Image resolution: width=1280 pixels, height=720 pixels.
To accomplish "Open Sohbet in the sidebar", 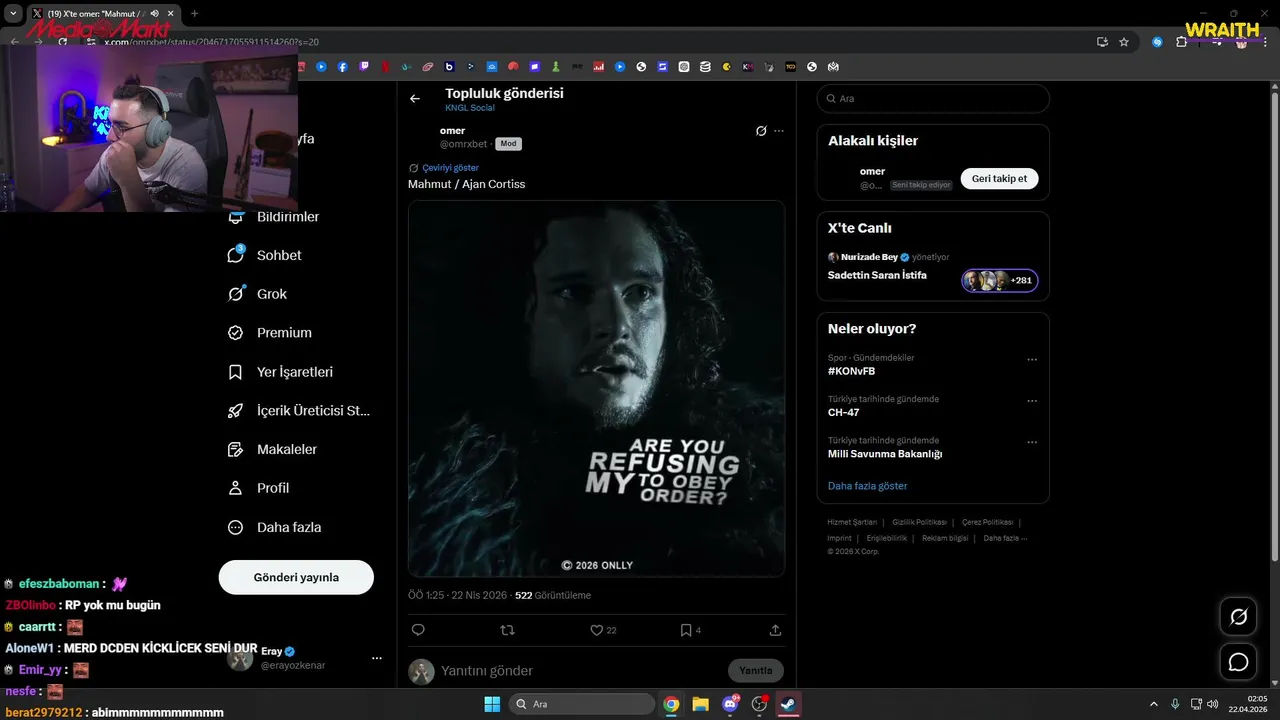I will pos(265,255).
